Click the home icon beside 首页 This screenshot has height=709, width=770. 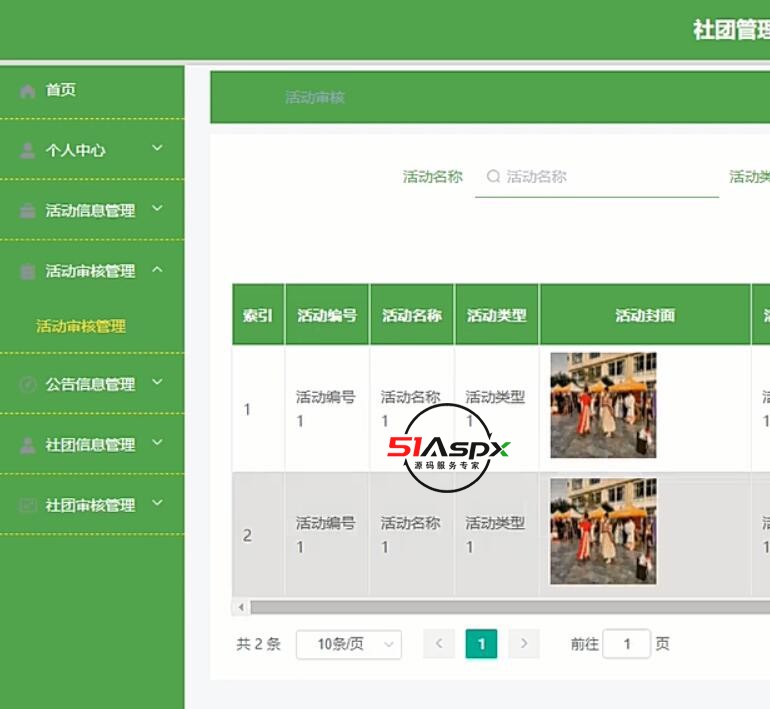pyautogui.click(x=28, y=91)
